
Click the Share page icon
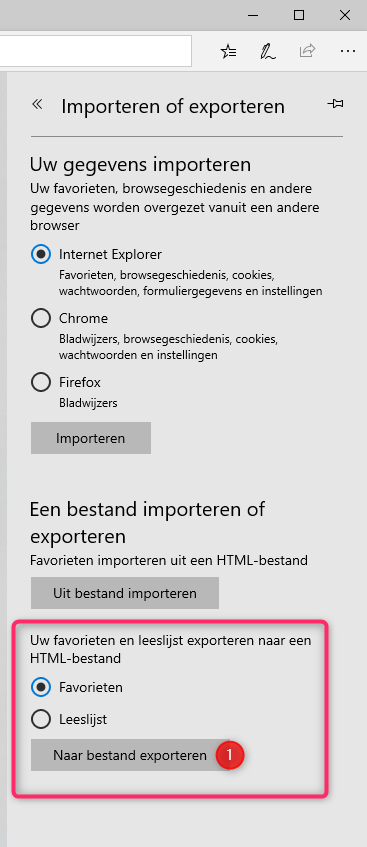307,51
